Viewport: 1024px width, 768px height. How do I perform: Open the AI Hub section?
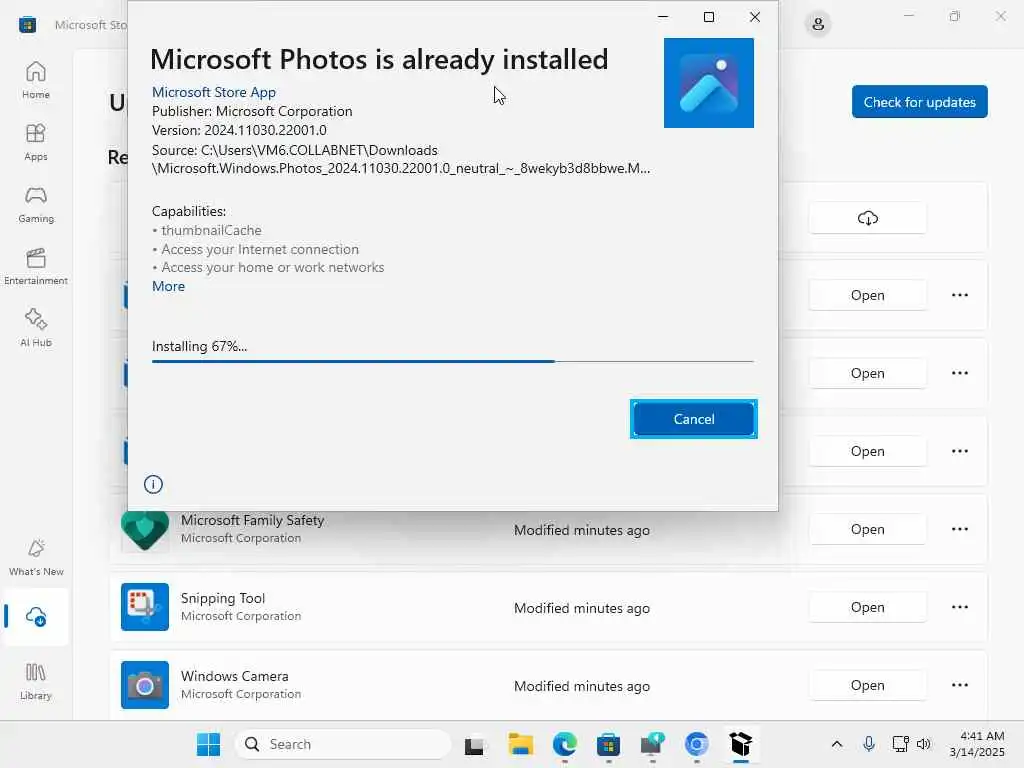[36, 328]
